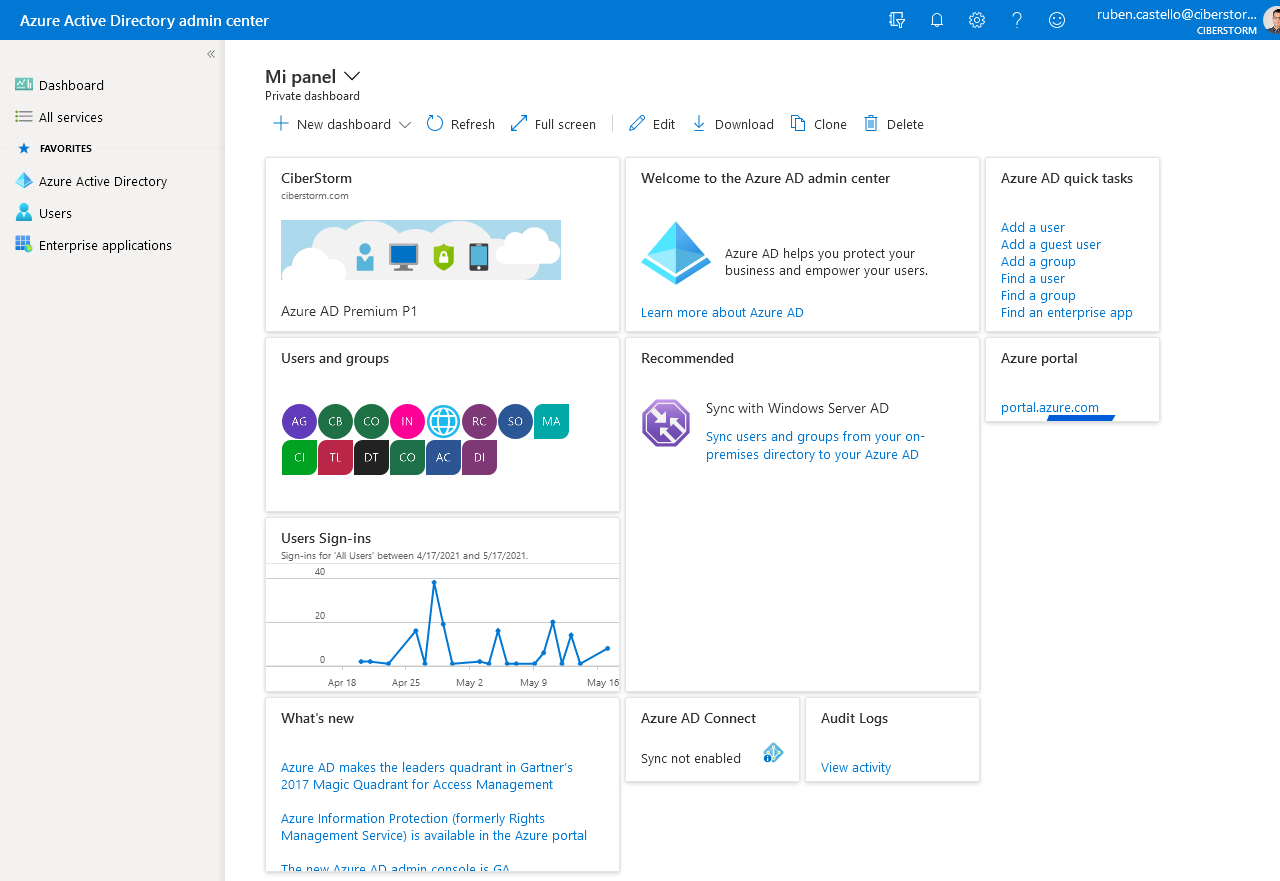Click Find an enterprise app quick task
Screen dimensions: 1280x881
coord(1067,312)
